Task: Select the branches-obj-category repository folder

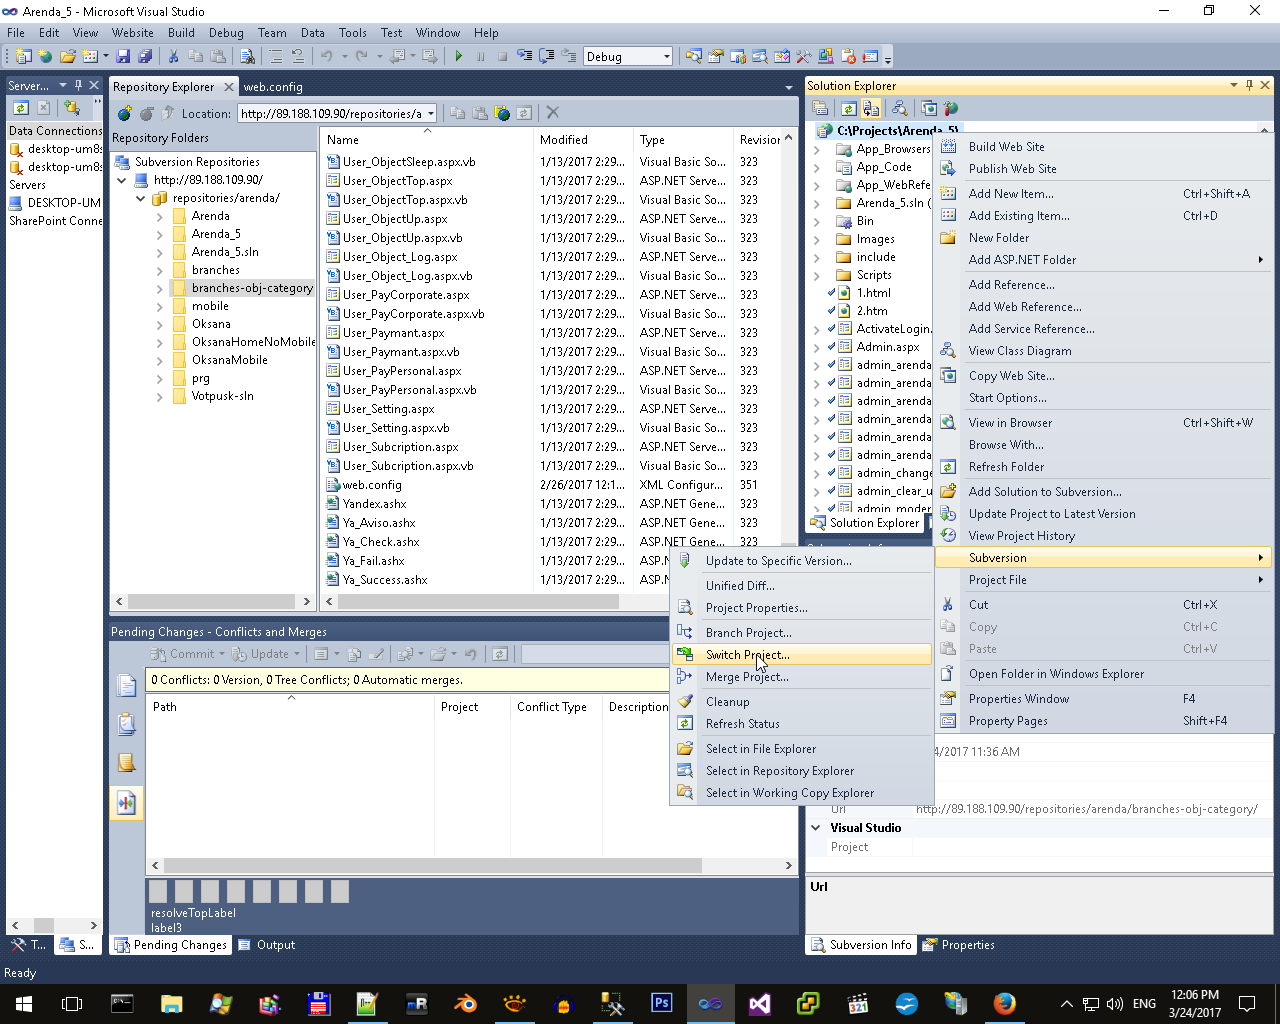Action: pyautogui.click(x=252, y=288)
